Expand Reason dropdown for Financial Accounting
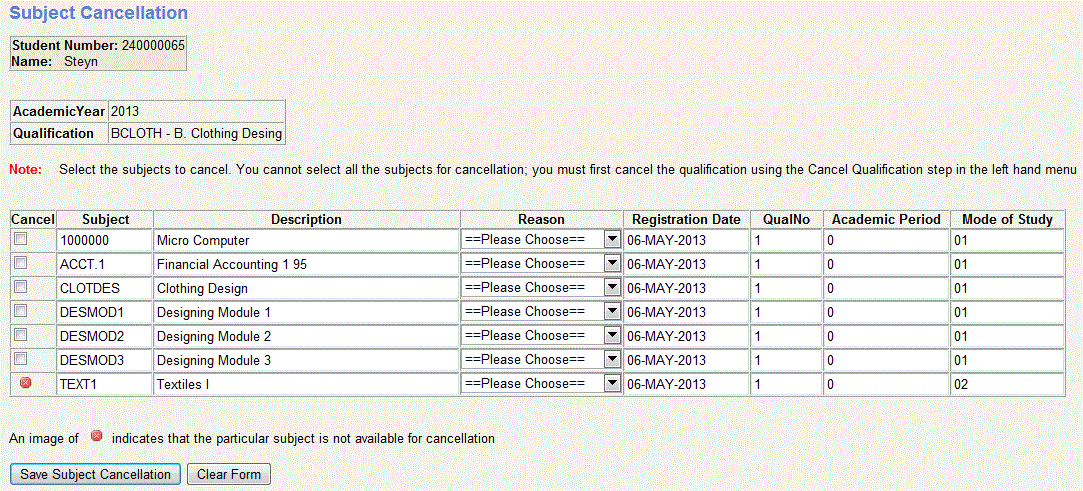 point(541,264)
